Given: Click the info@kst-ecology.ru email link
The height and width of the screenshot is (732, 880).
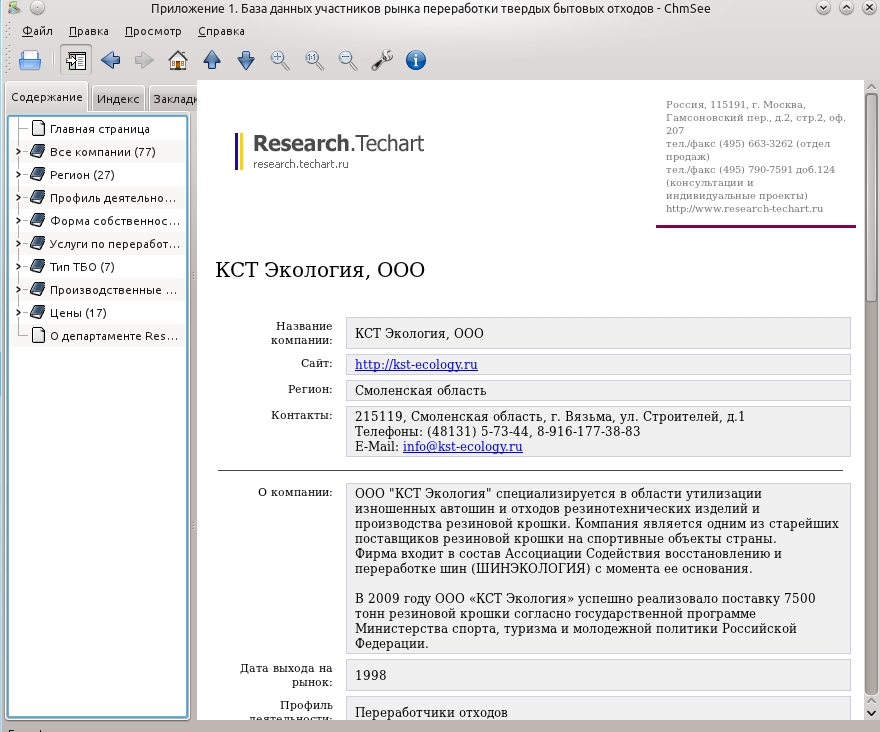Looking at the screenshot, I should [x=462, y=446].
